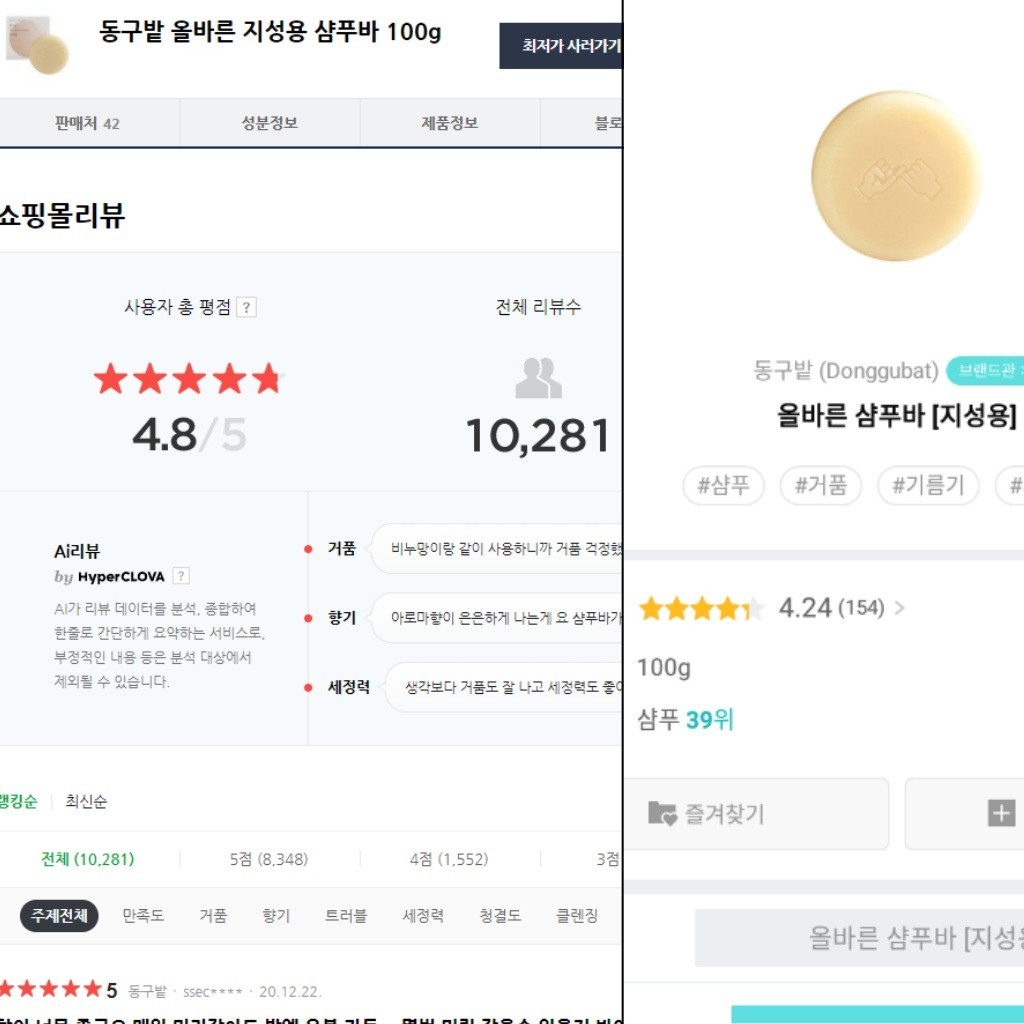1024x1024 pixels.
Task: Select the 트러블 topic filter
Action: pos(346,915)
